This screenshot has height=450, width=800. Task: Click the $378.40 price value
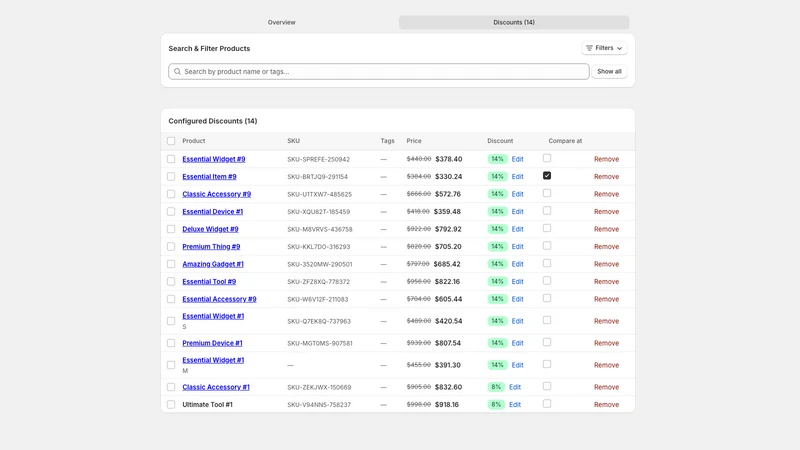click(x=448, y=159)
